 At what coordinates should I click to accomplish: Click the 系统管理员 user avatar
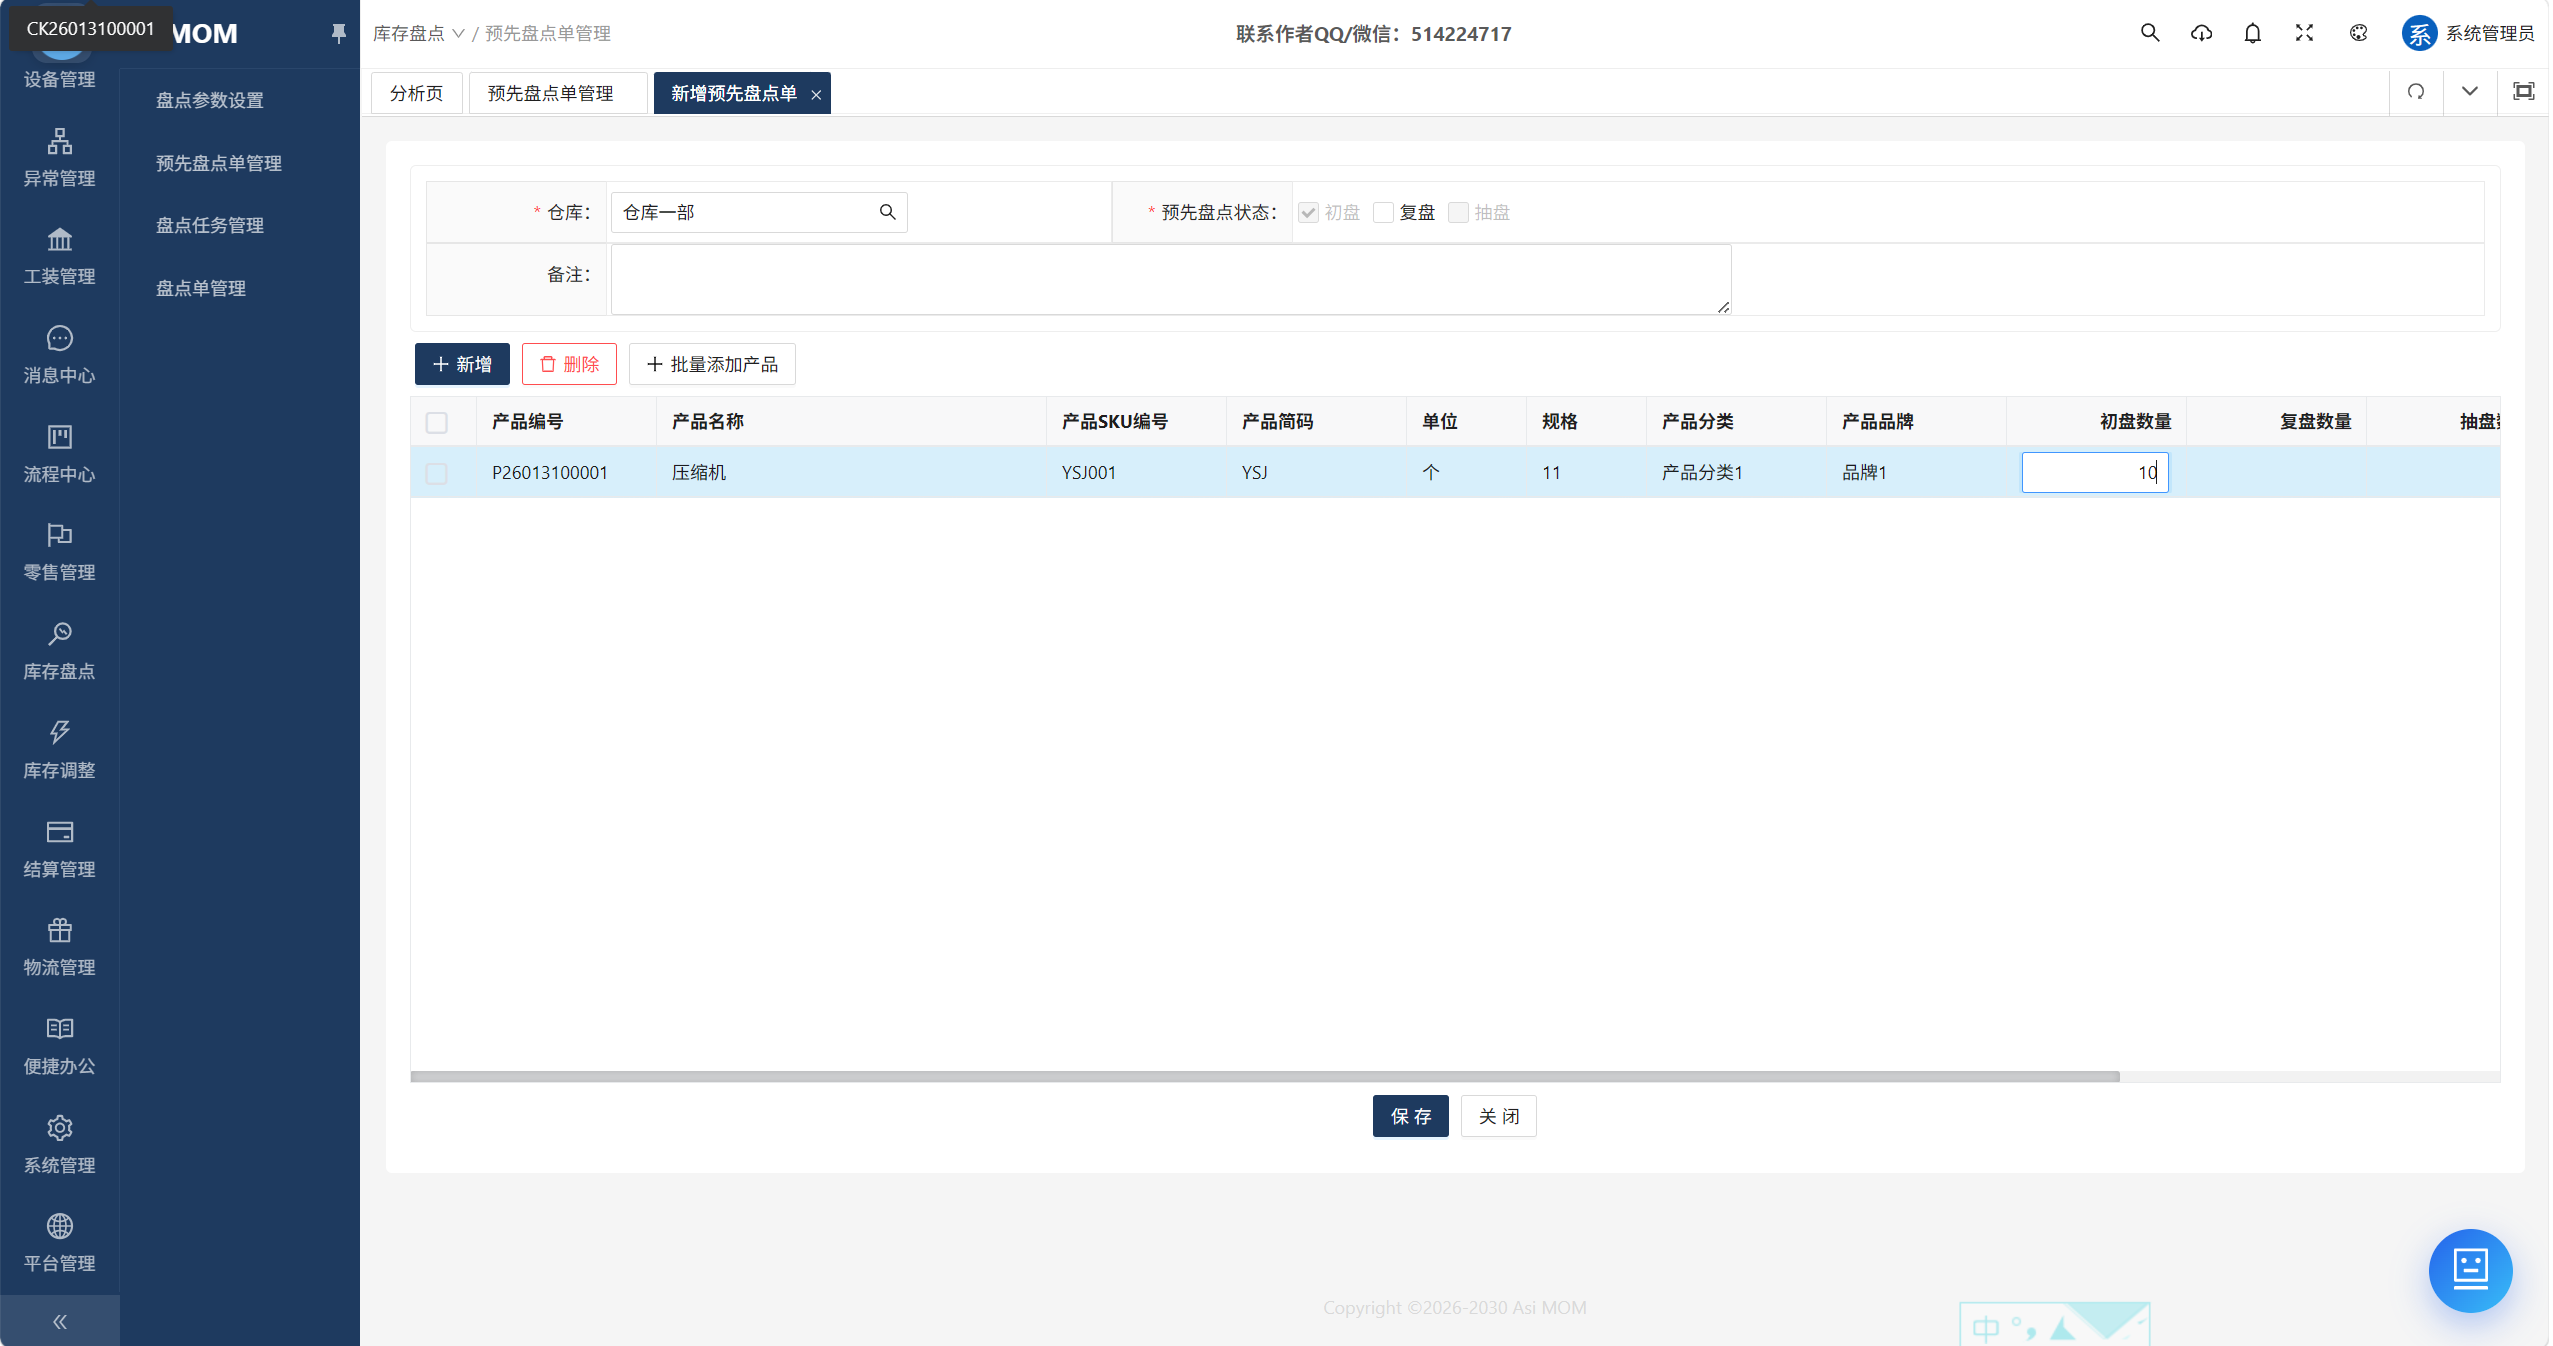[2419, 33]
